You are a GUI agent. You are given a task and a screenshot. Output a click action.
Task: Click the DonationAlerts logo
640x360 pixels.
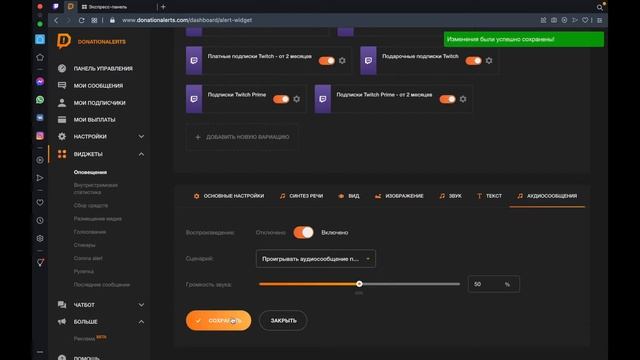point(91,41)
